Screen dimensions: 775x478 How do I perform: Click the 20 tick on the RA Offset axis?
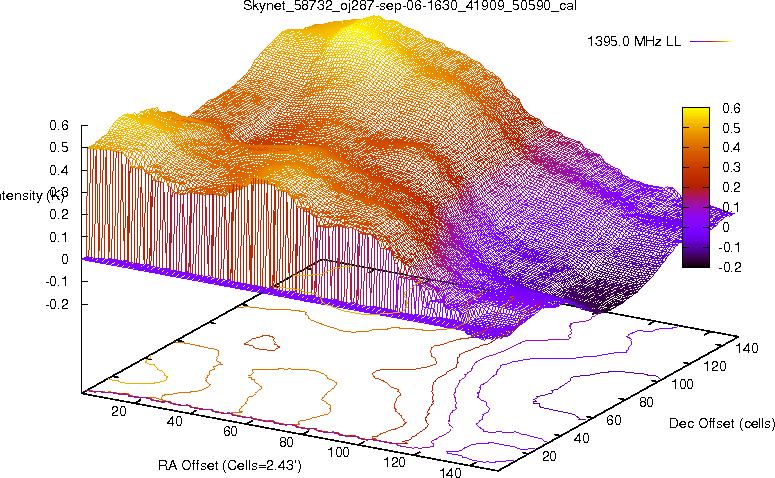click(119, 411)
